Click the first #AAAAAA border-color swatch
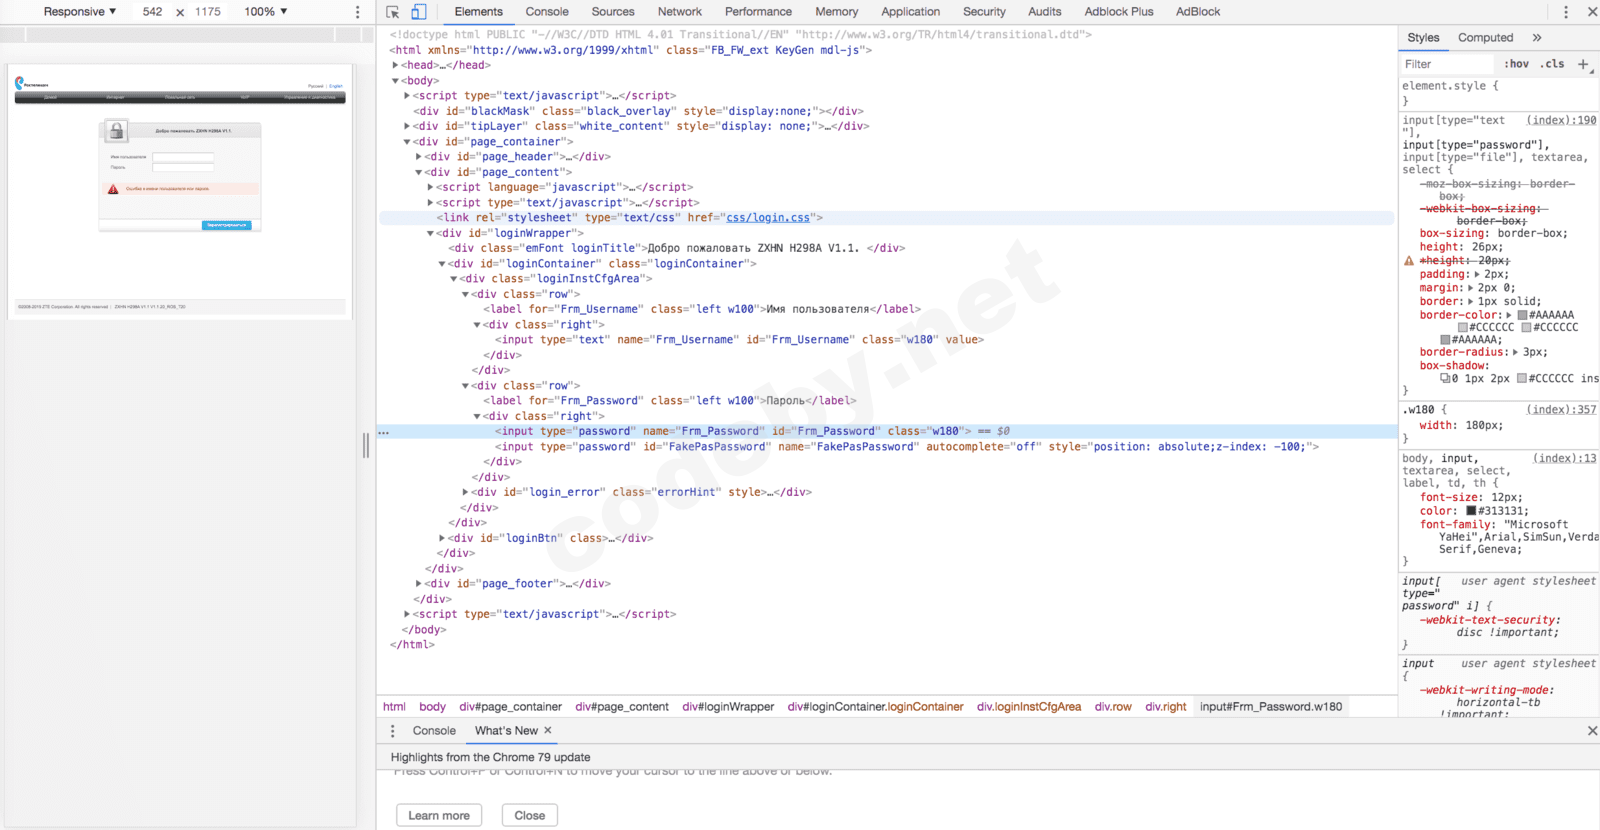The height and width of the screenshot is (830, 1600). point(1522,316)
